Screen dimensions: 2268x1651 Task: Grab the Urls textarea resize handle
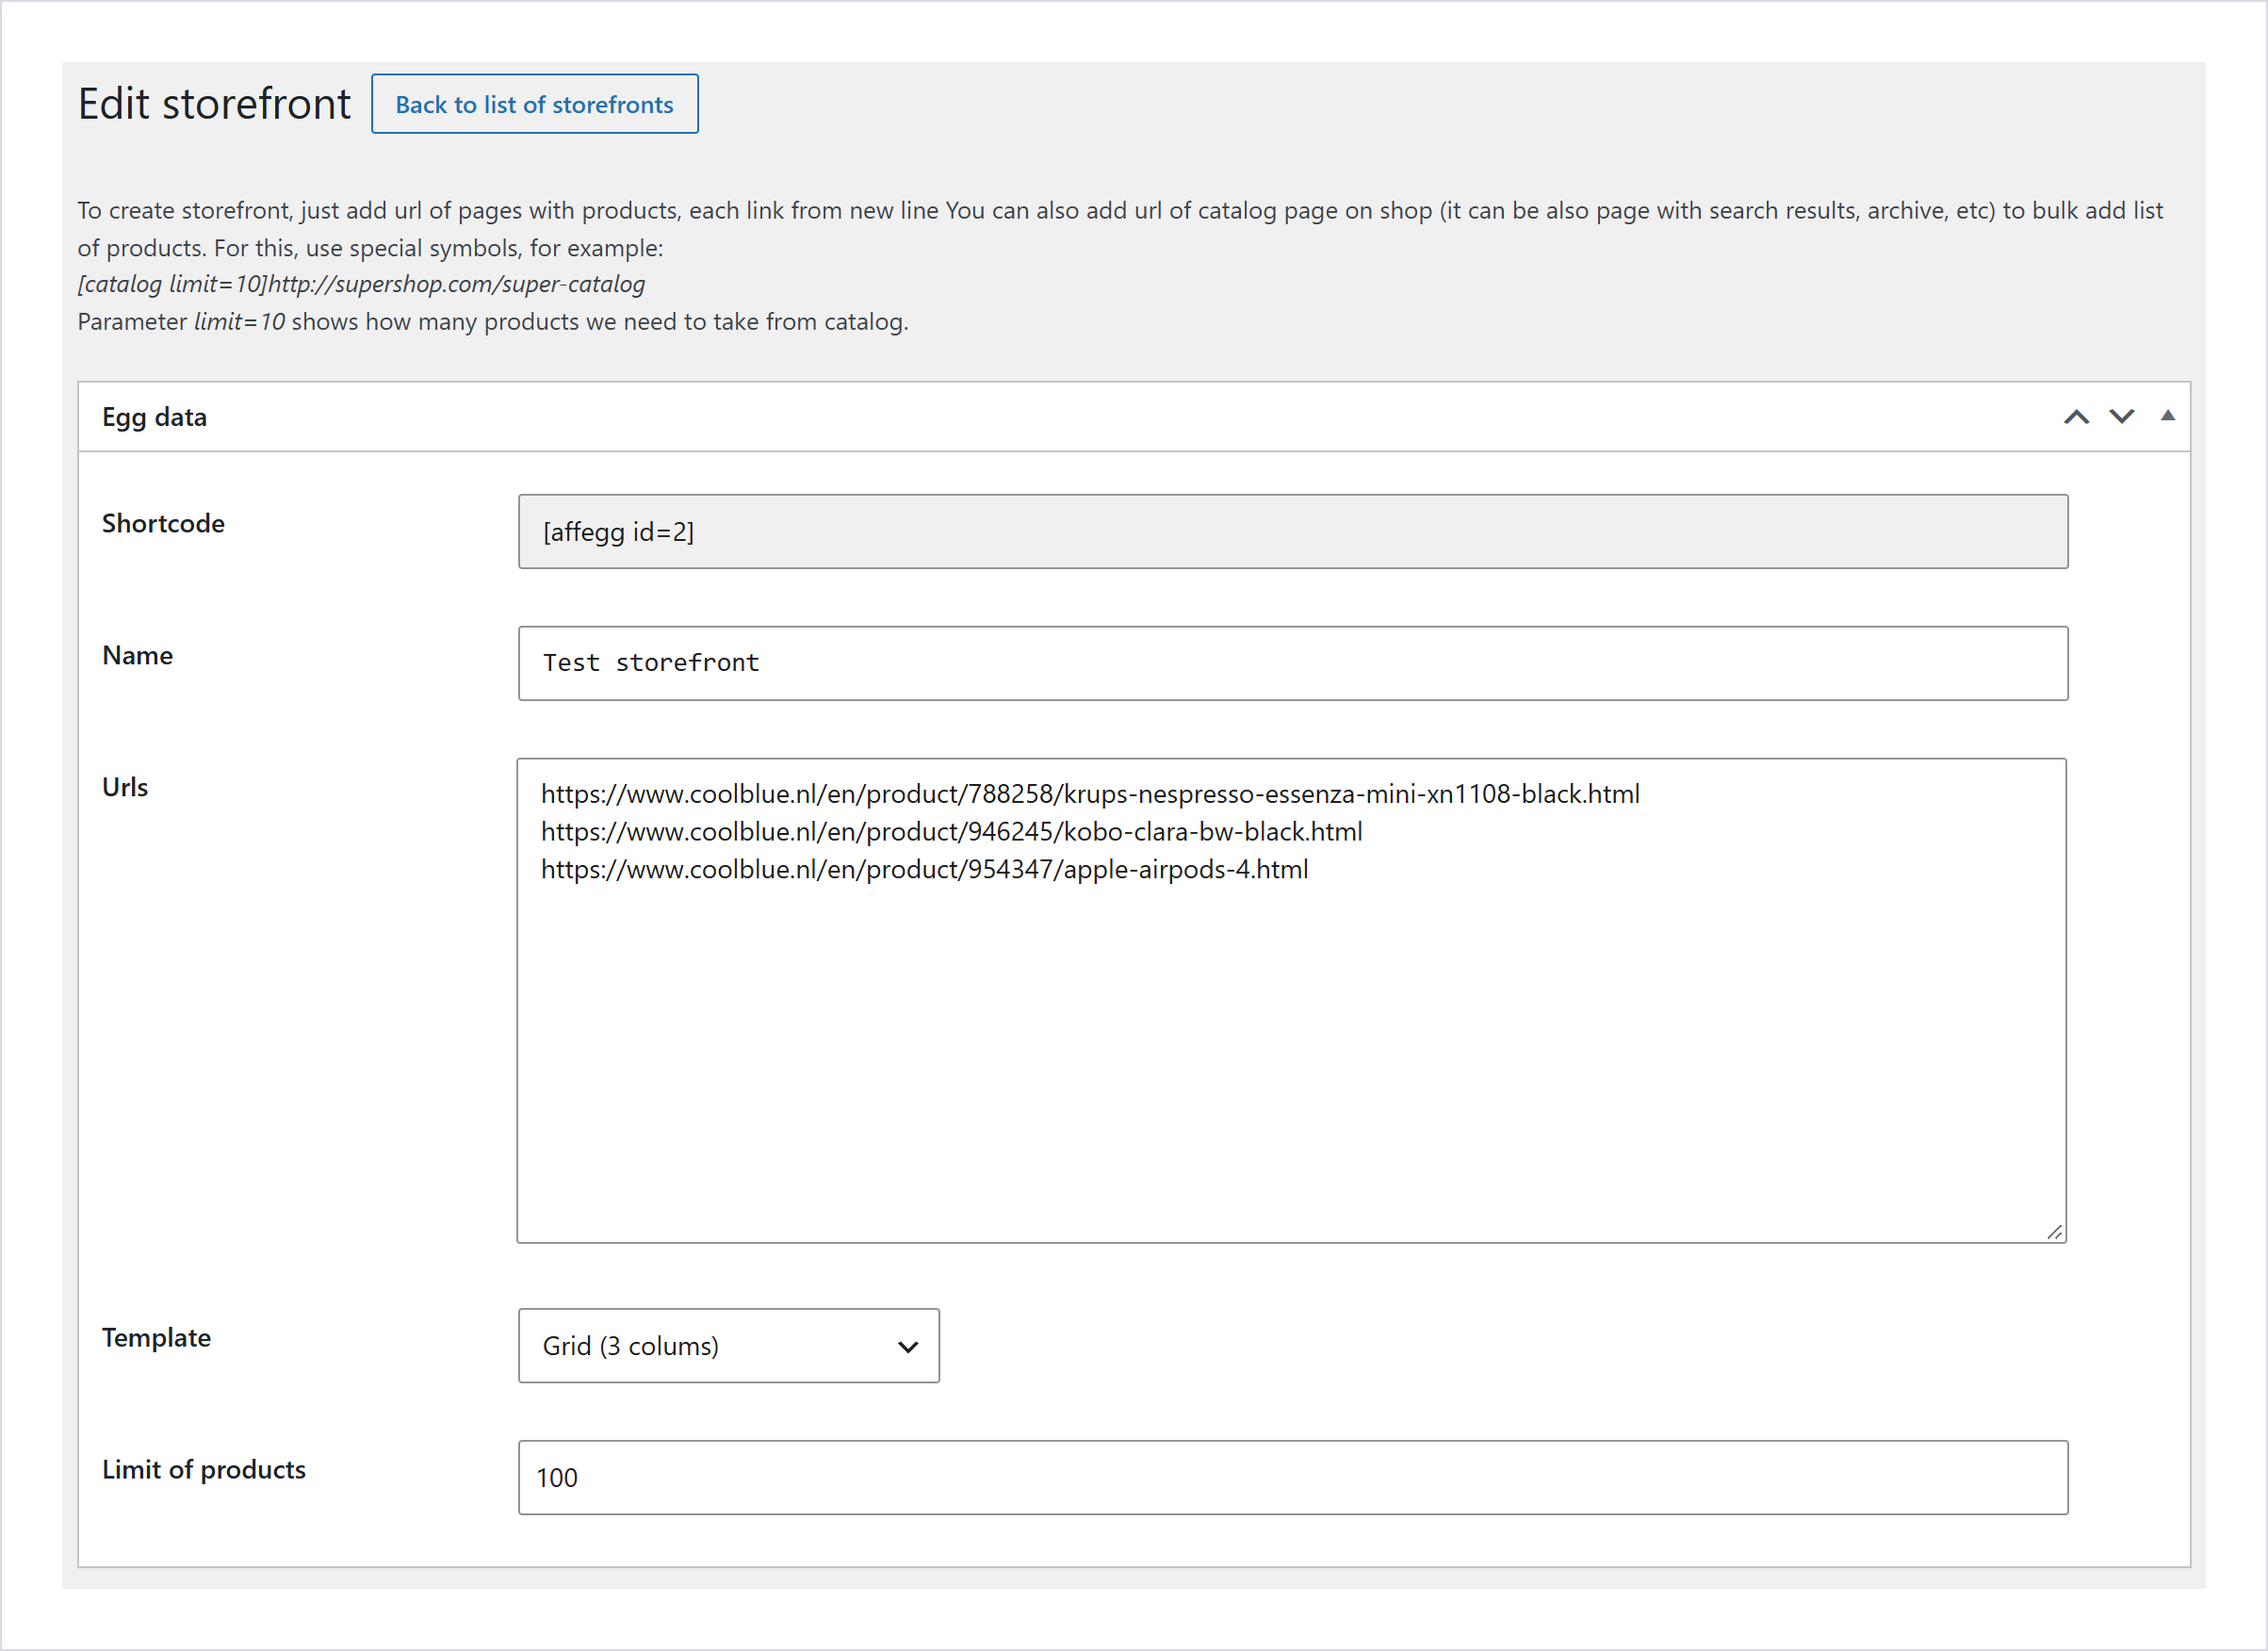[2054, 1232]
